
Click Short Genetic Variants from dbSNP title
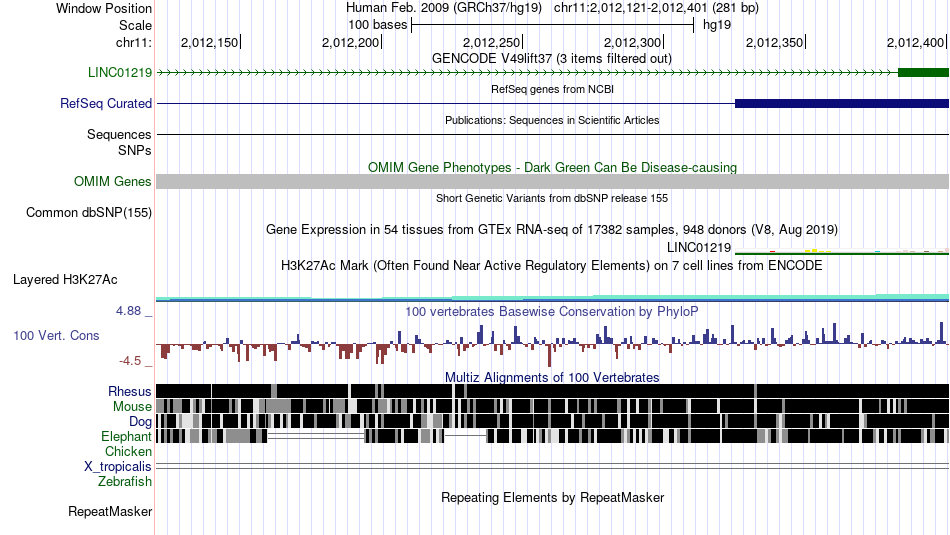[552, 198]
